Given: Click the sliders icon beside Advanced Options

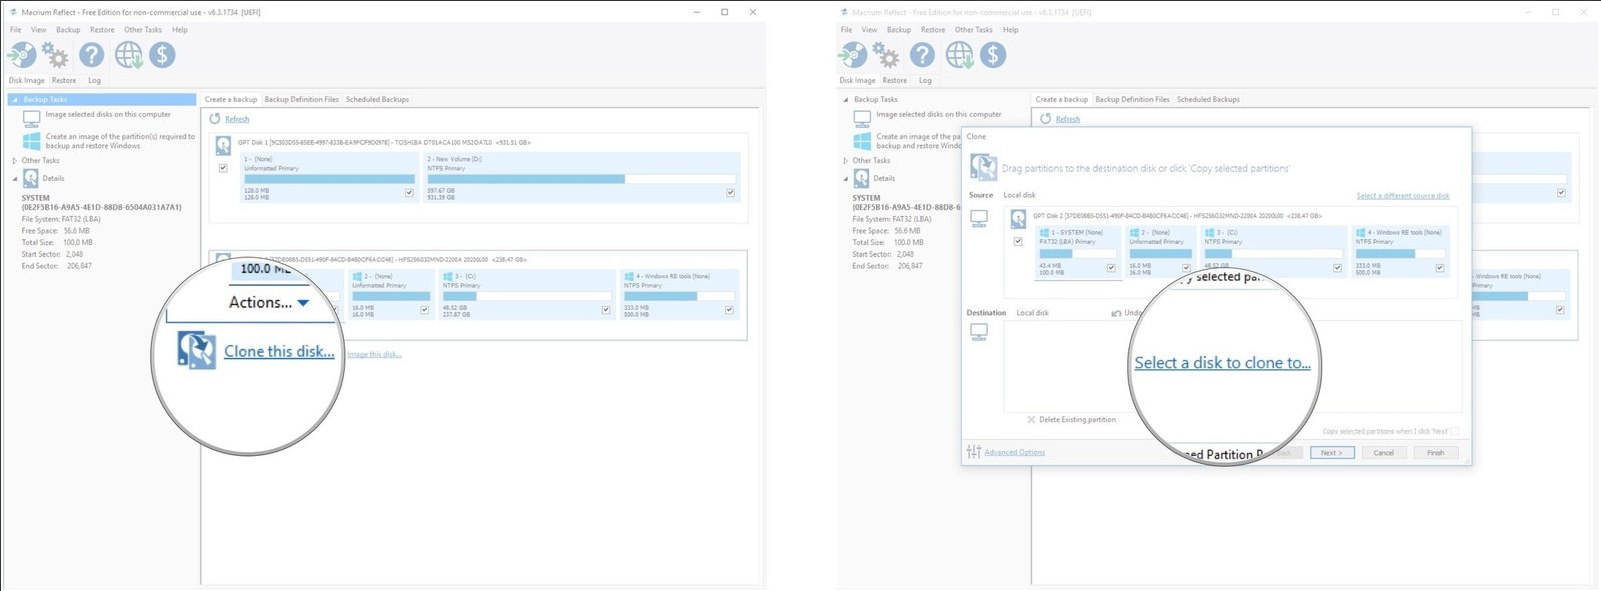Looking at the screenshot, I should pos(974,452).
